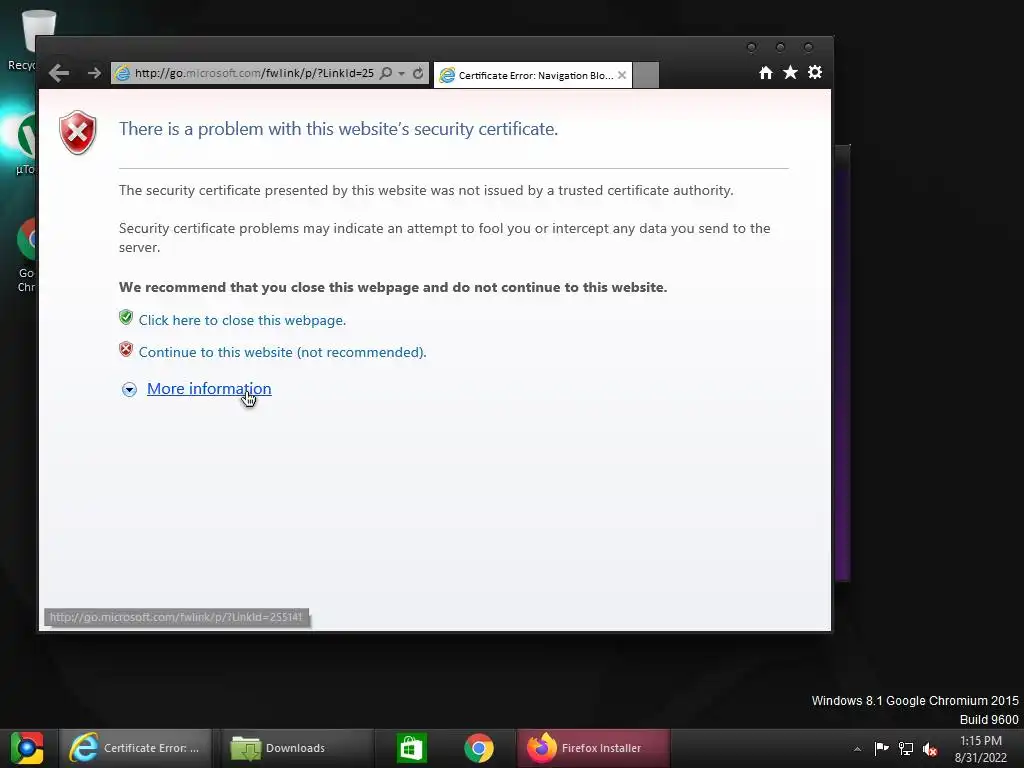The height and width of the screenshot is (768, 1024).
Task: Go forward with the browser forward arrow
Action: coord(94,73)
